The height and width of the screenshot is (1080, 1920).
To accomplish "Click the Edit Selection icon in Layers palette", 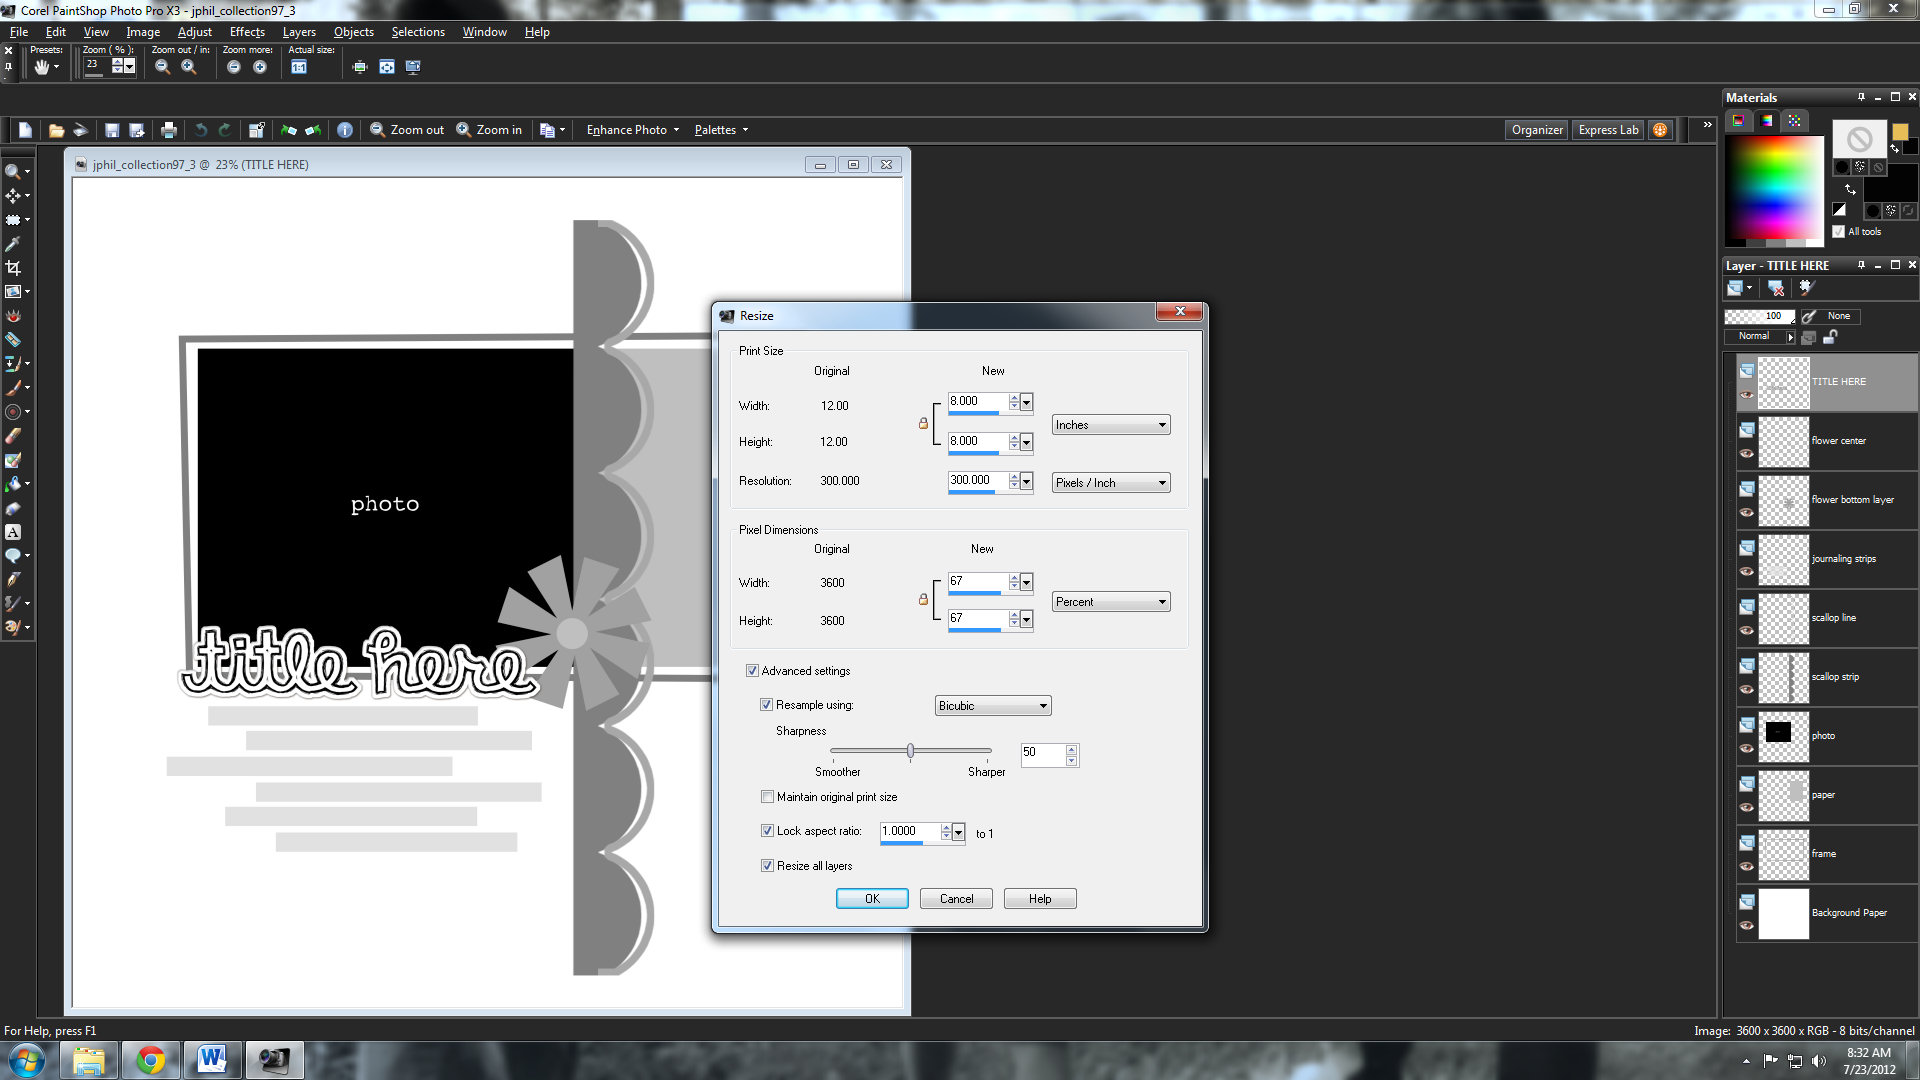I will (1806, 288).
